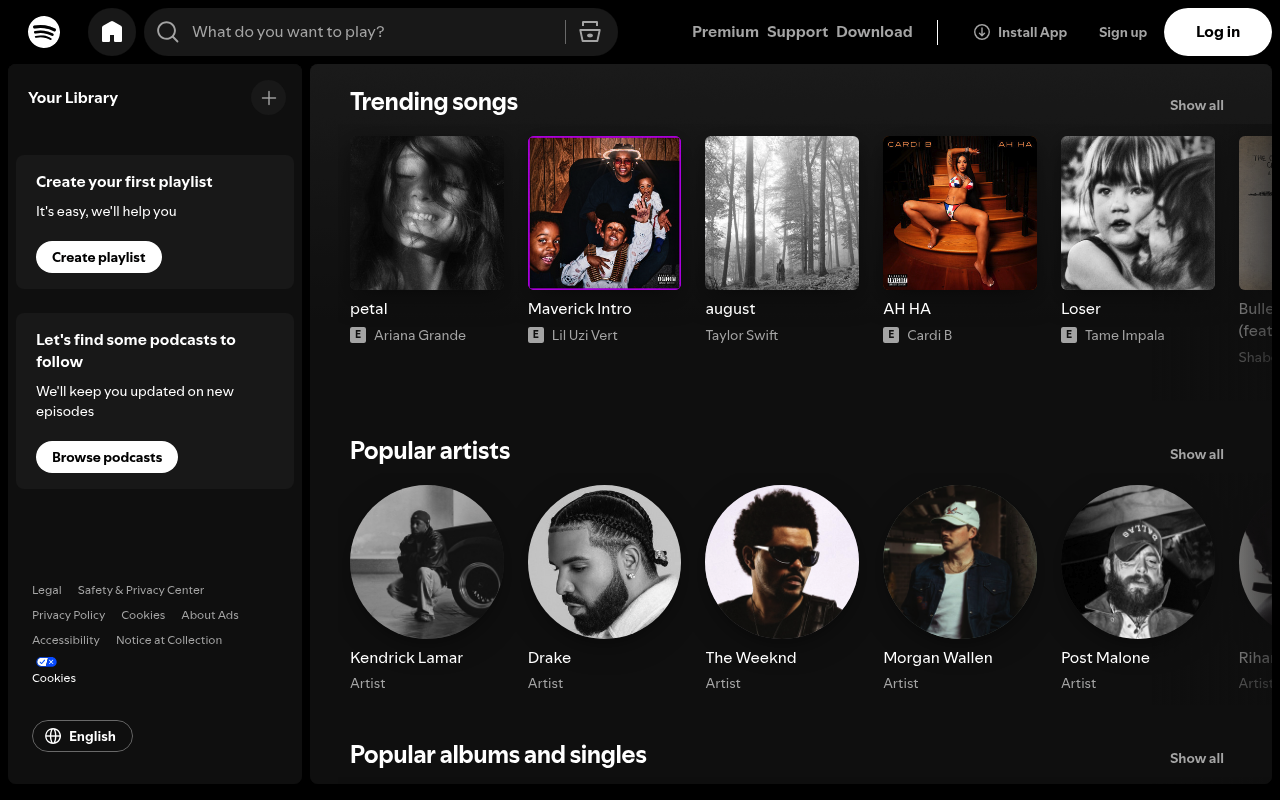Screen dimensions: 1280x800
Task: Open Morgan Wallen artist picture
Action: 960,562
